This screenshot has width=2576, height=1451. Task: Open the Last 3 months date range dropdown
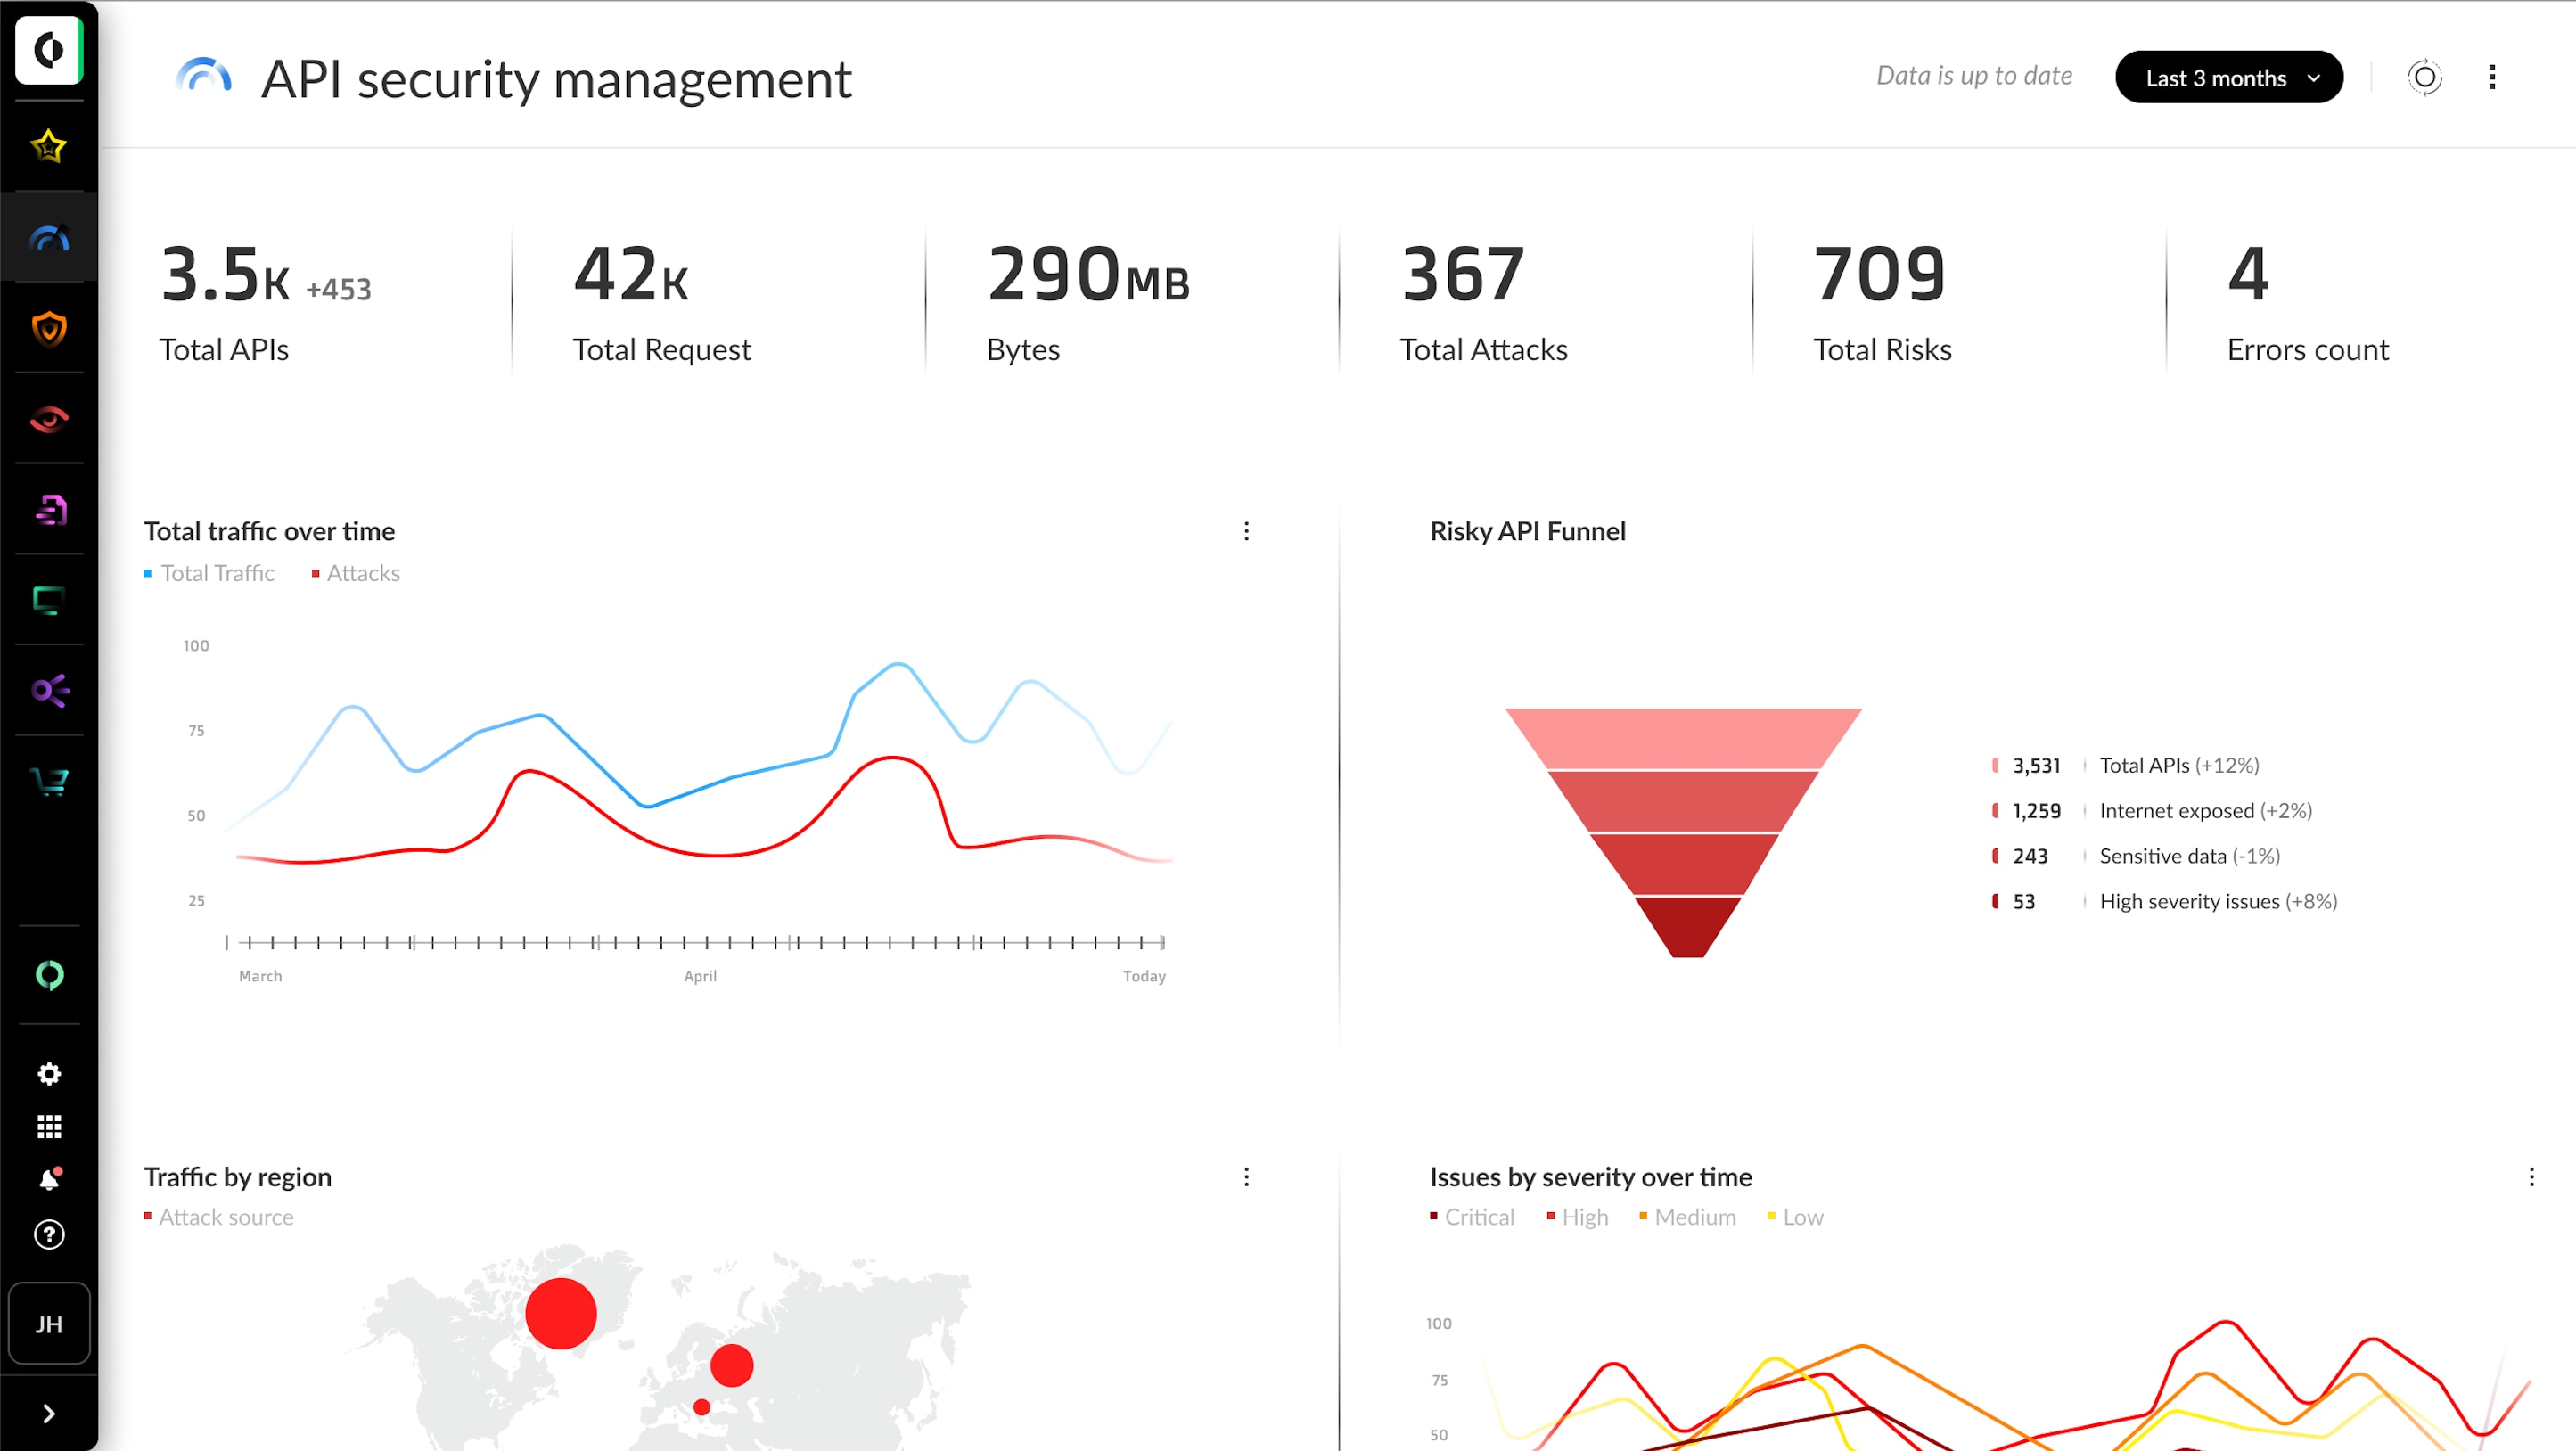[2226, 76]
